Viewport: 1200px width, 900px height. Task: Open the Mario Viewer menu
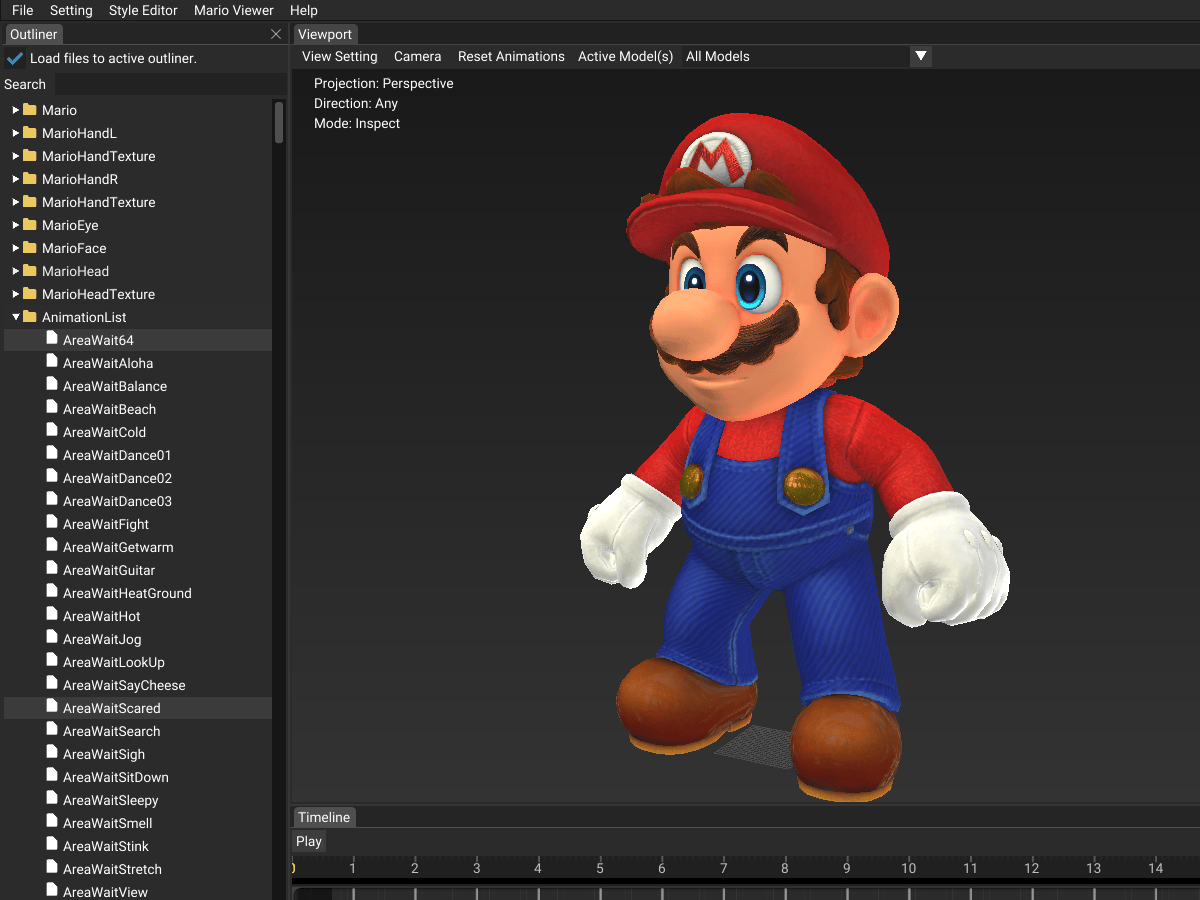[233, 10]
